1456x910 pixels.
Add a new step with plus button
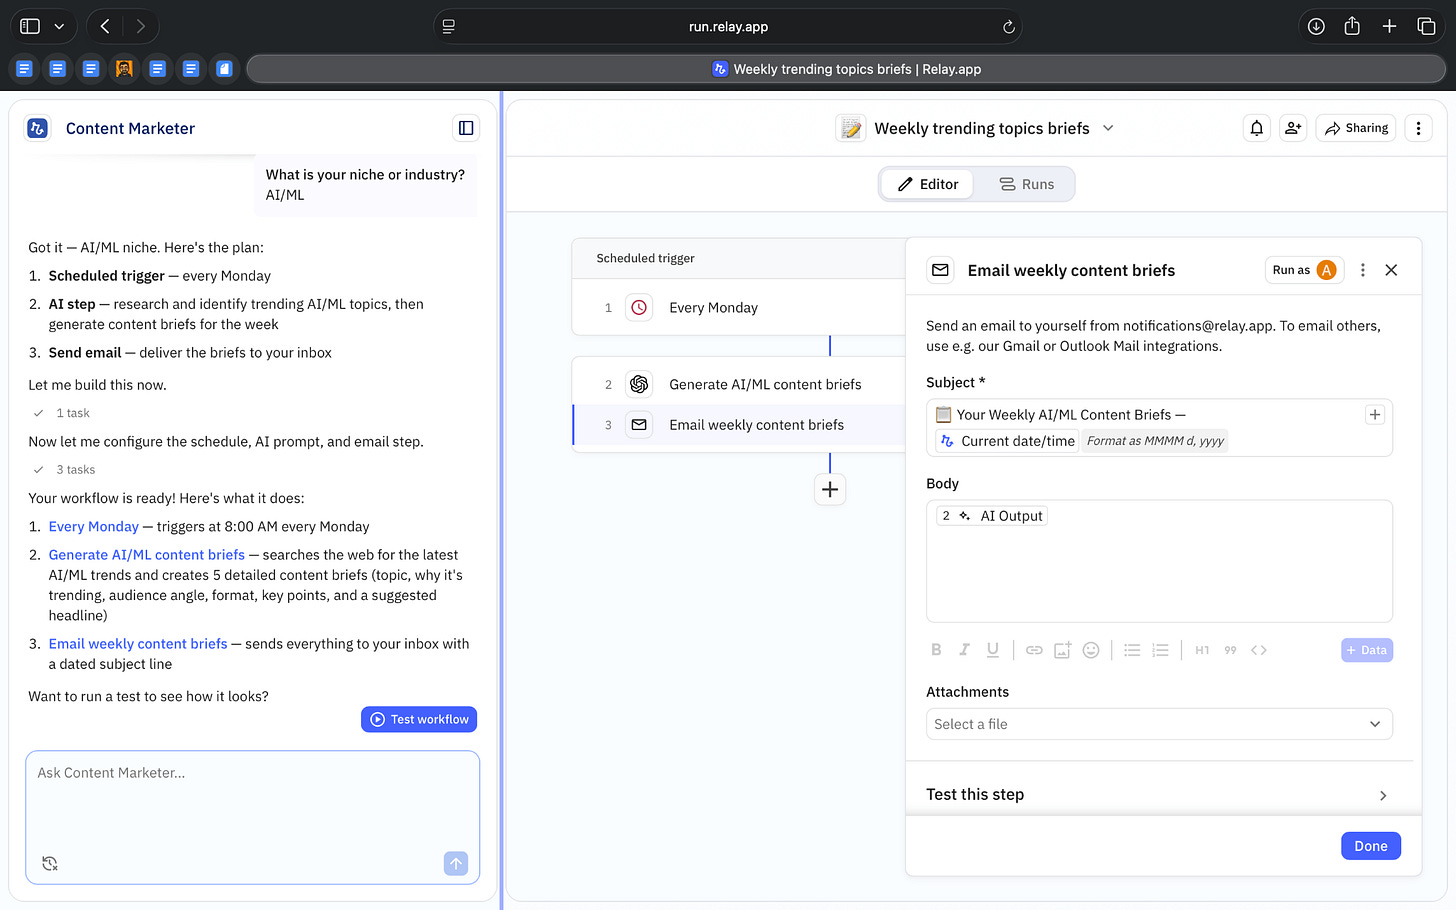click(x=830, y=490)
